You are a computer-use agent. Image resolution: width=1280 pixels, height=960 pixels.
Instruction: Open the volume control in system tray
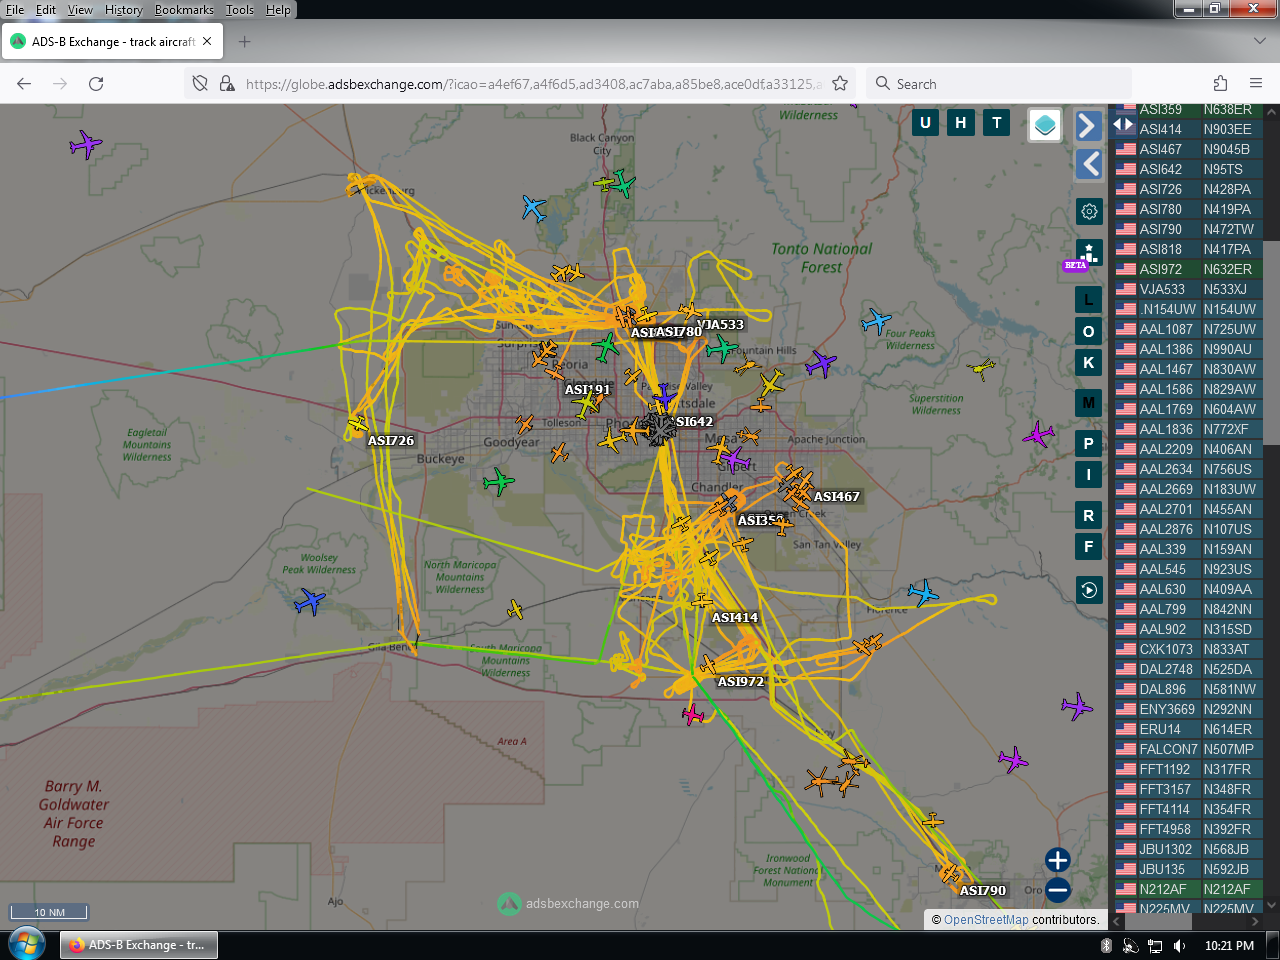pos(1179,946)
